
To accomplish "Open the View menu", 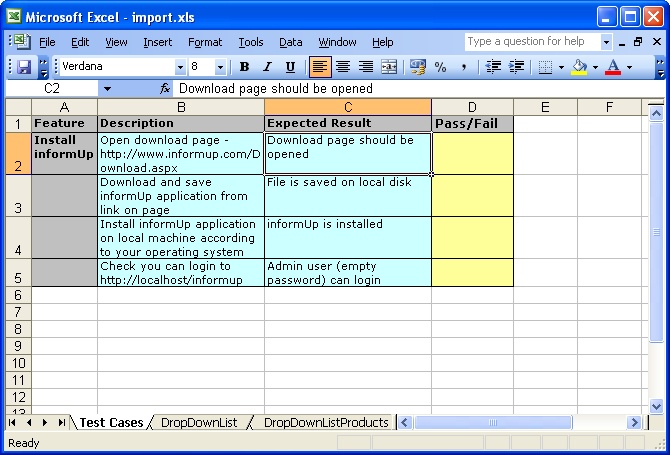I will click(116, 42).
